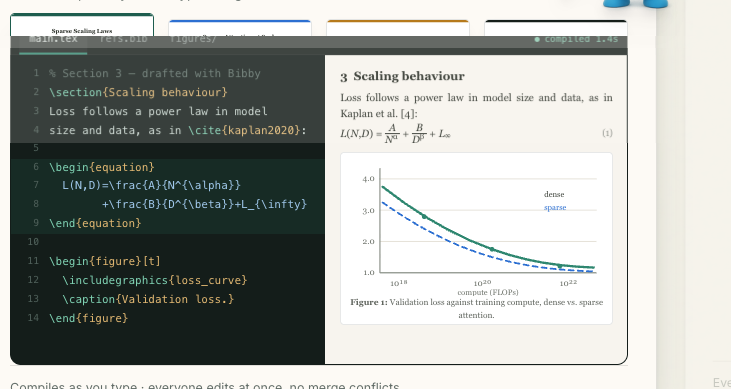Switch to the refs.bib tab
Image resolution: width=731 pixels, height=389 pixels.
(x=124, y=39)
